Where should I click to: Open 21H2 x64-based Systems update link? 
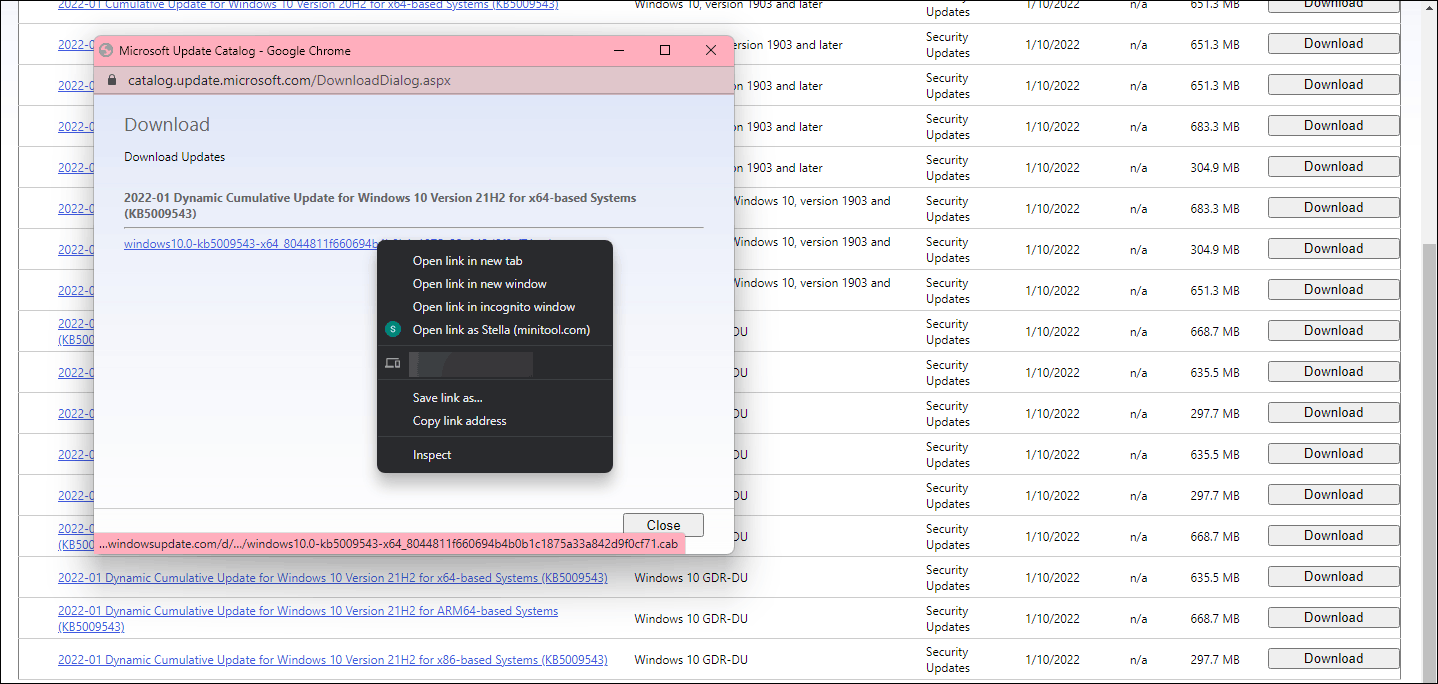tap(332, 578)
